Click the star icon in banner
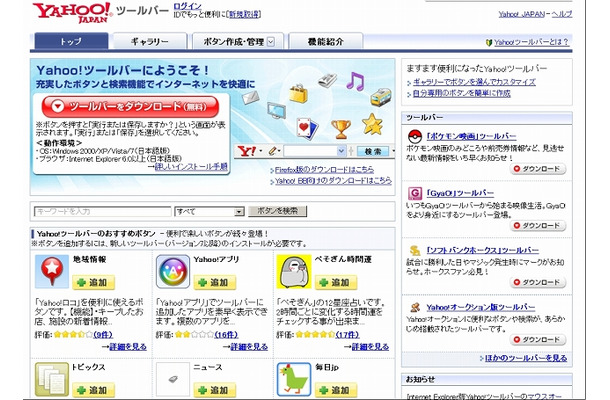 point(372,124)
